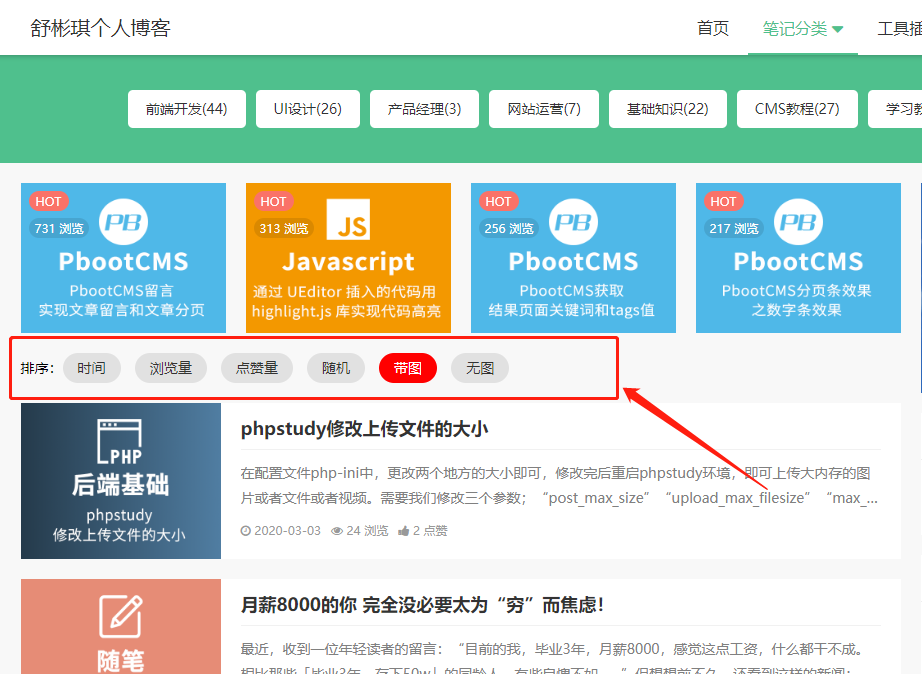Sort articles by 点赞量
The height and width of the screenshot is (674, 922).
coord(257,368)
